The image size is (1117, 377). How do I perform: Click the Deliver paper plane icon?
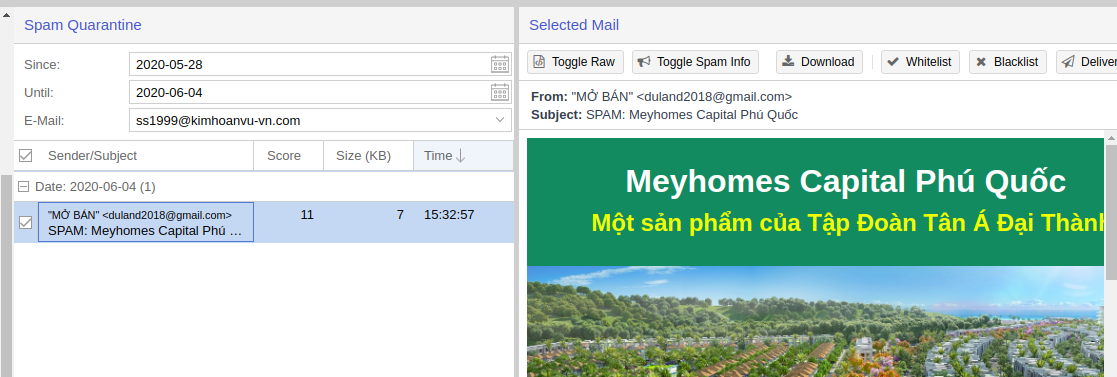[1068, 62]
